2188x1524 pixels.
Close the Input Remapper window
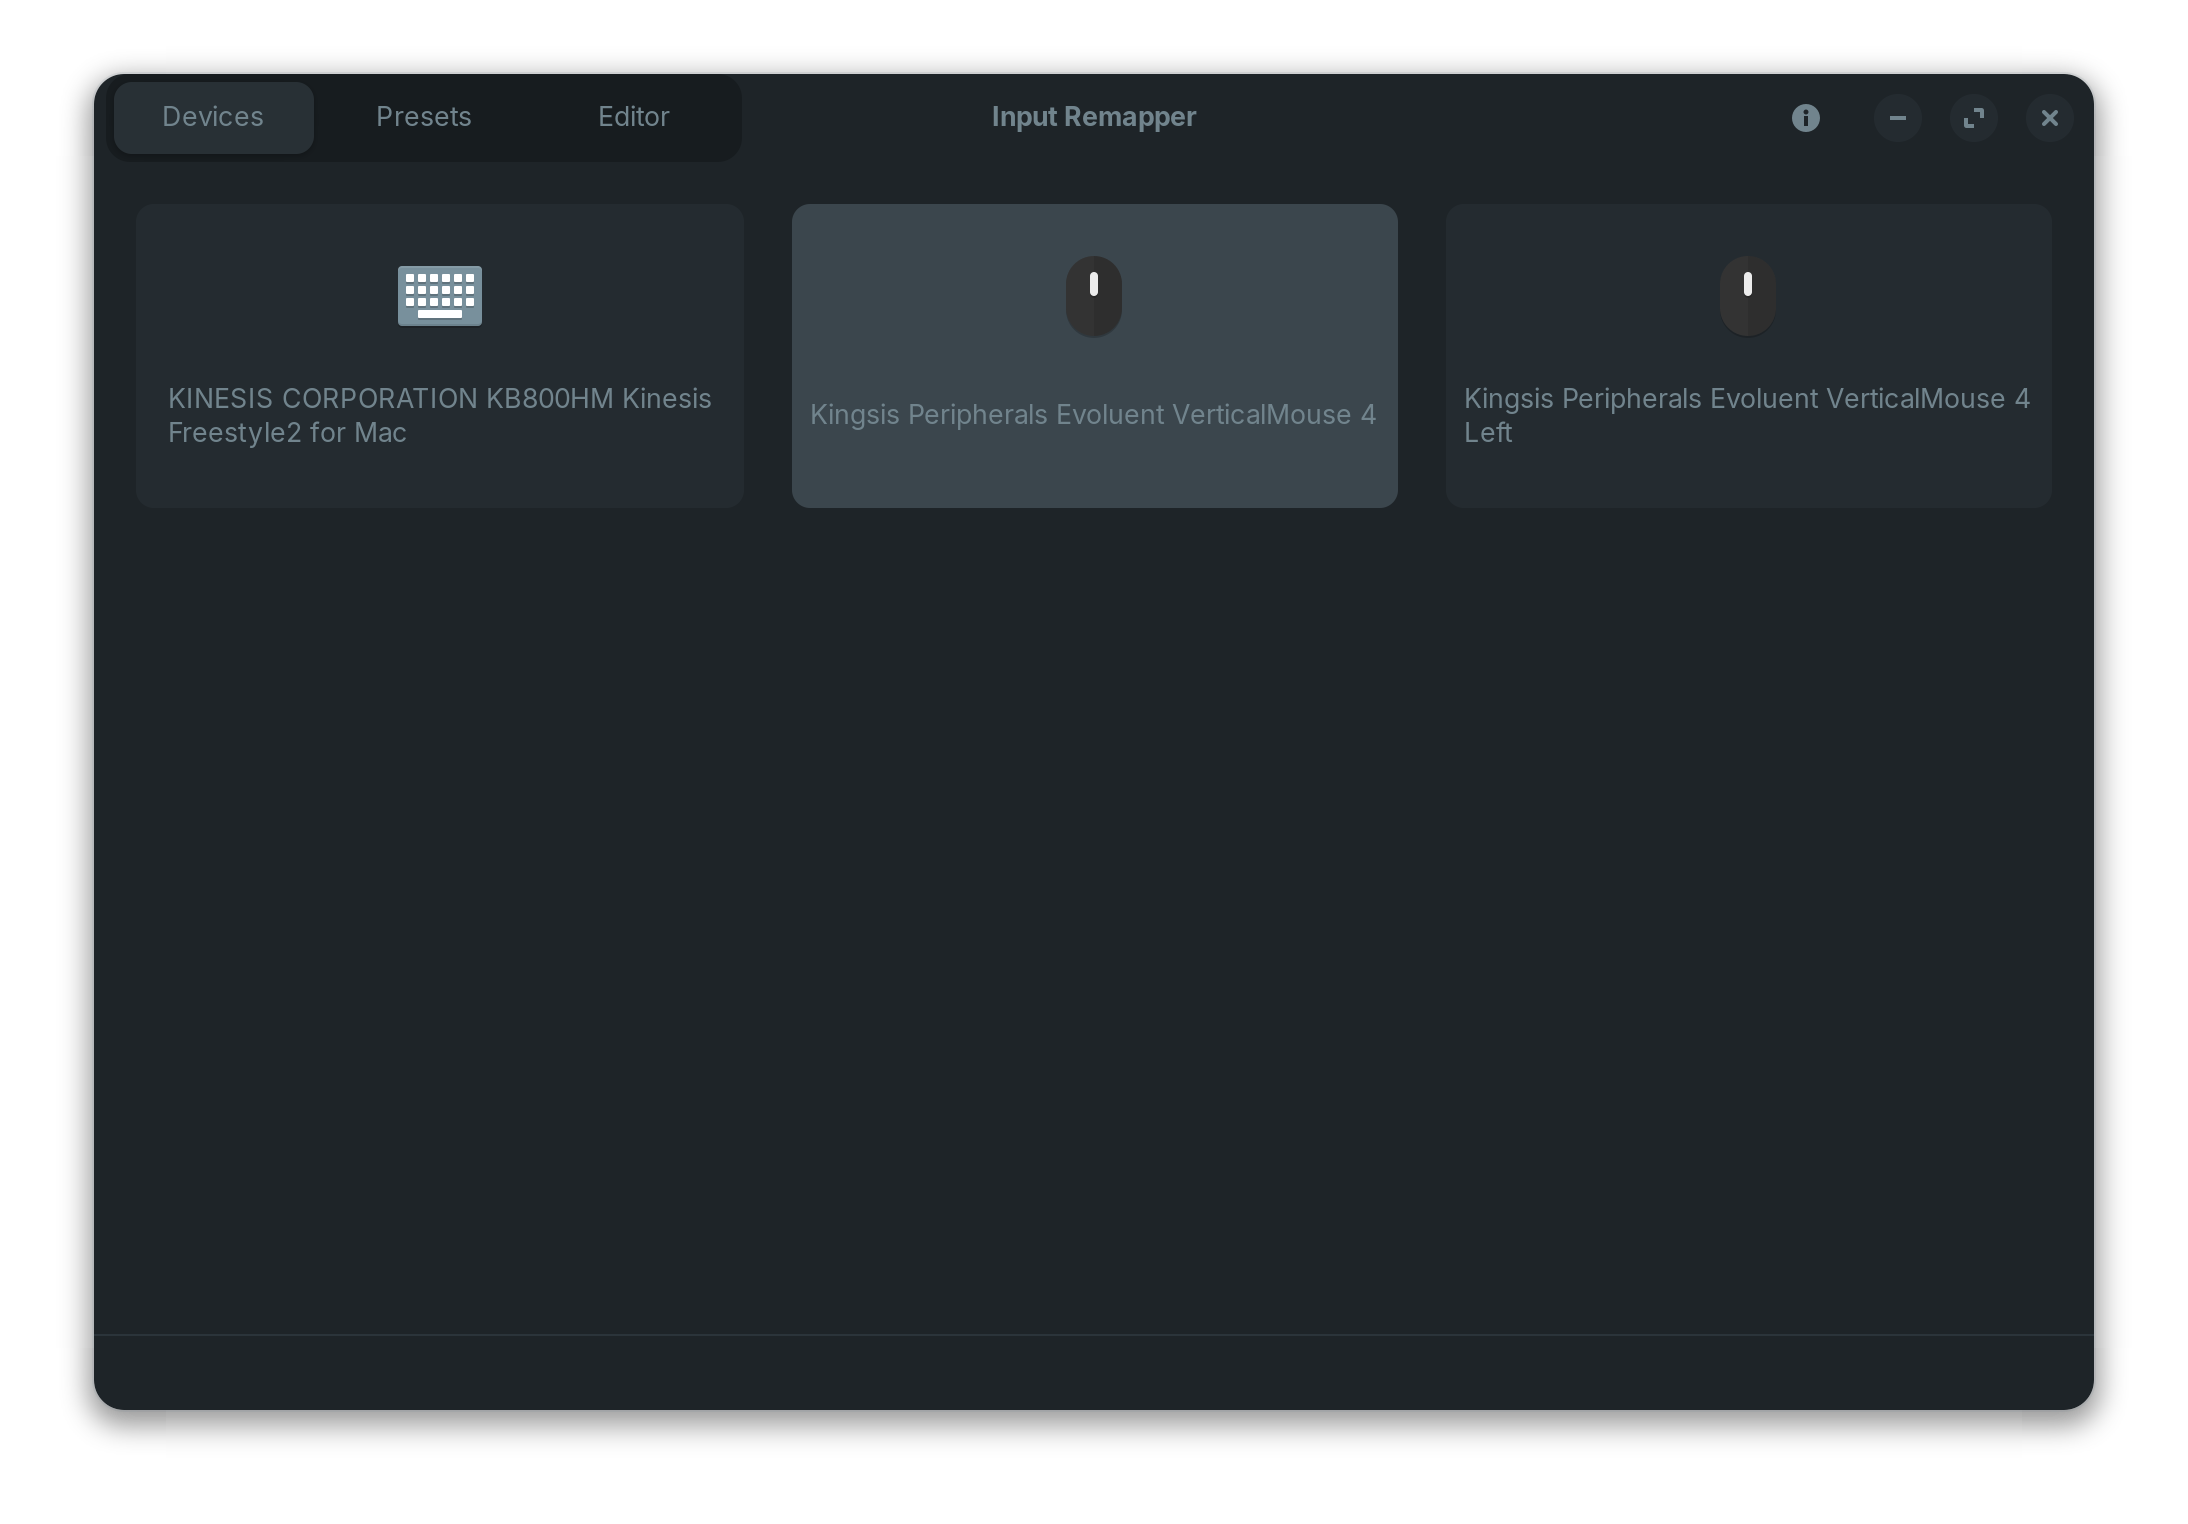point(2049,118)
